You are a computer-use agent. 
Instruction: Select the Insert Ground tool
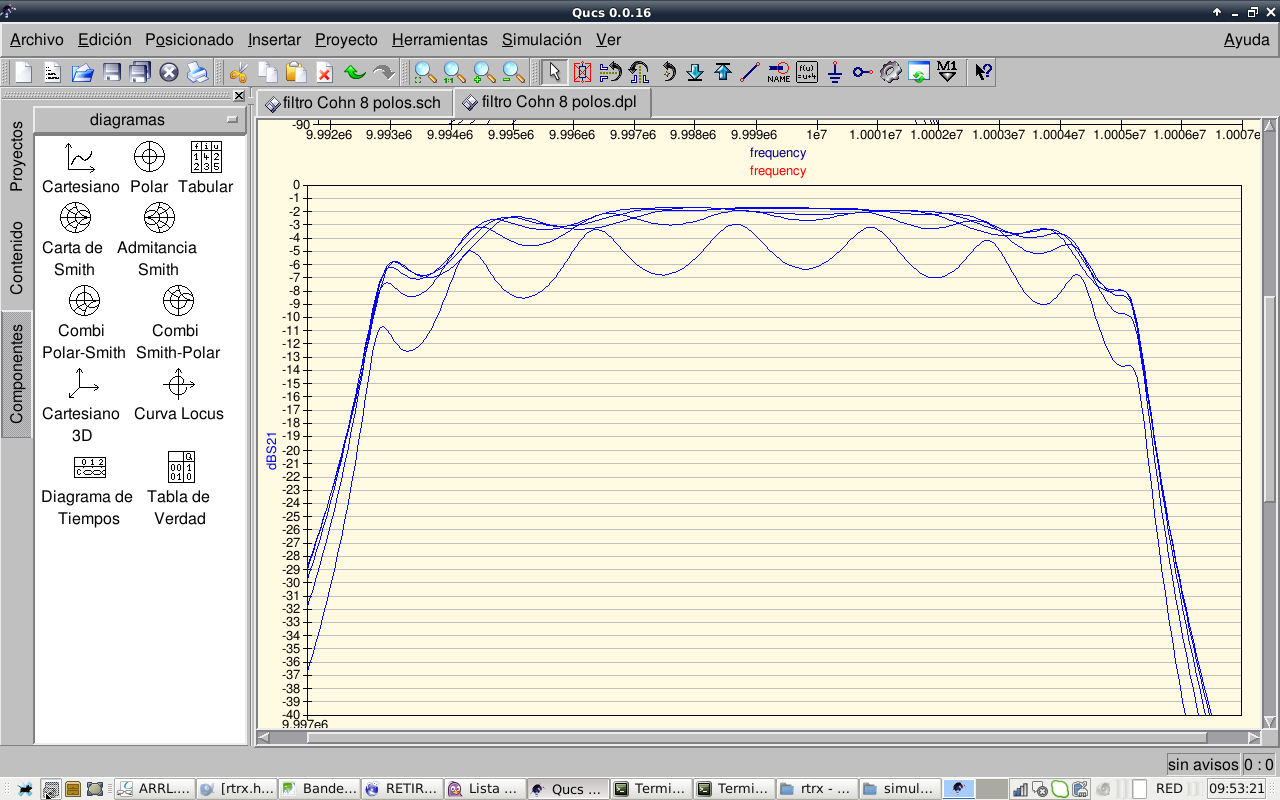coord(835,72)
